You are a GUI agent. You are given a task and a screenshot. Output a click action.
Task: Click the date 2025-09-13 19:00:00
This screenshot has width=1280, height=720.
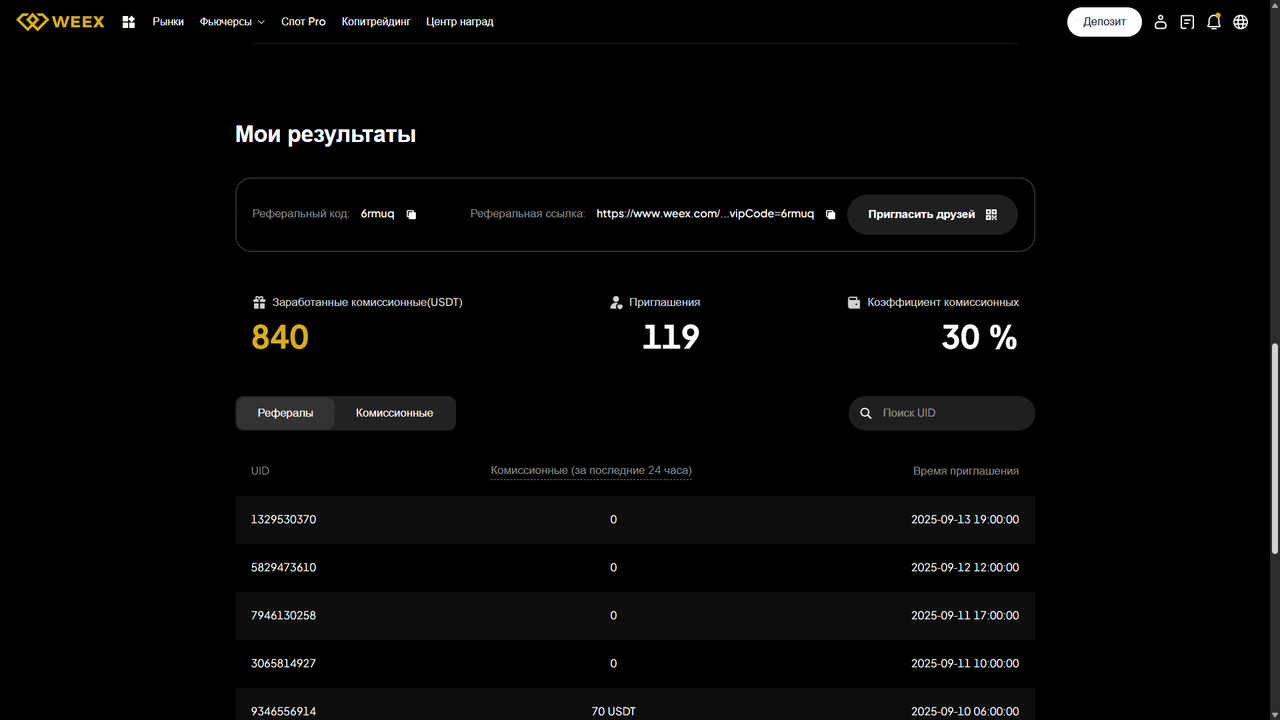click(x=965, y=520)
